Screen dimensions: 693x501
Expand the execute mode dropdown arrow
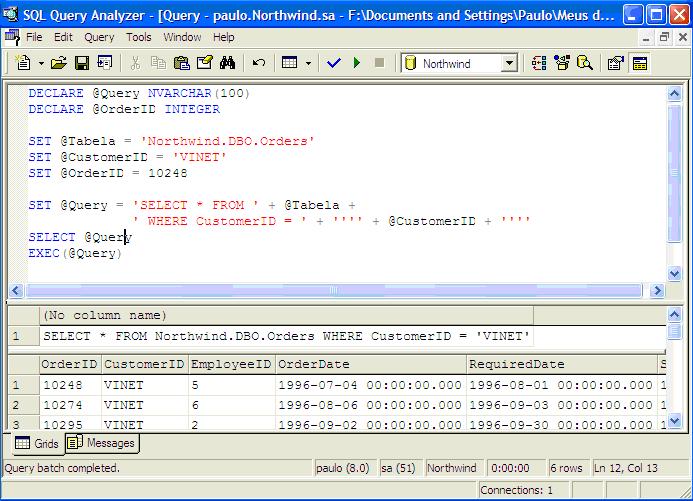(x=308, y=63)
